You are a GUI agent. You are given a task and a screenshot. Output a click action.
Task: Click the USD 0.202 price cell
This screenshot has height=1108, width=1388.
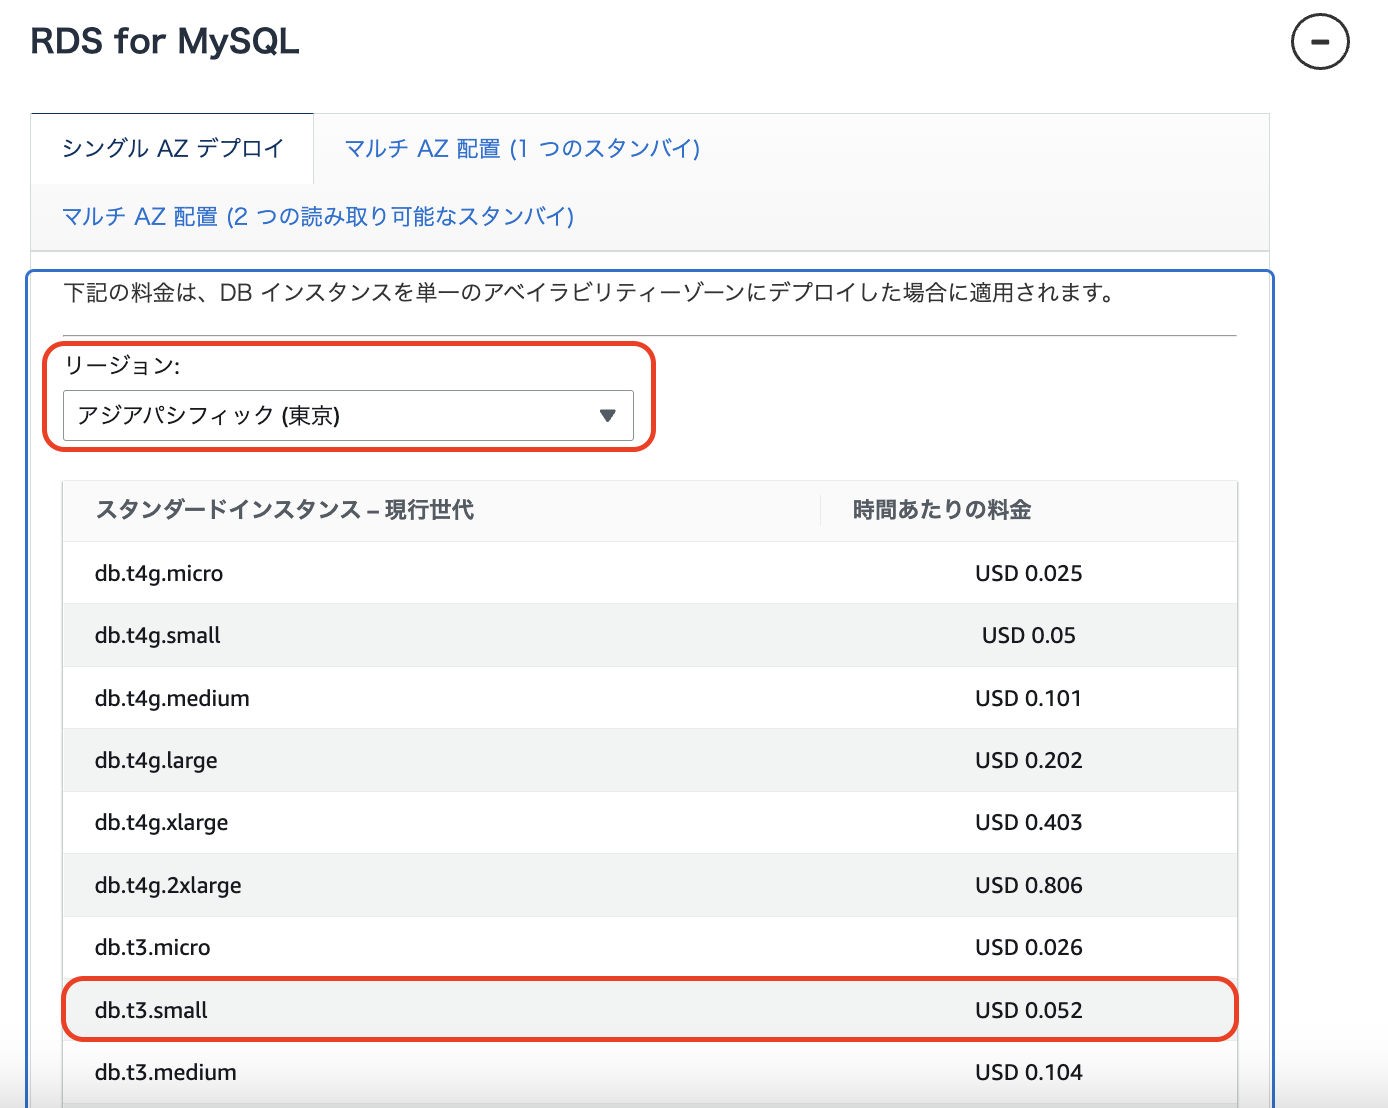click(1029, 760)
